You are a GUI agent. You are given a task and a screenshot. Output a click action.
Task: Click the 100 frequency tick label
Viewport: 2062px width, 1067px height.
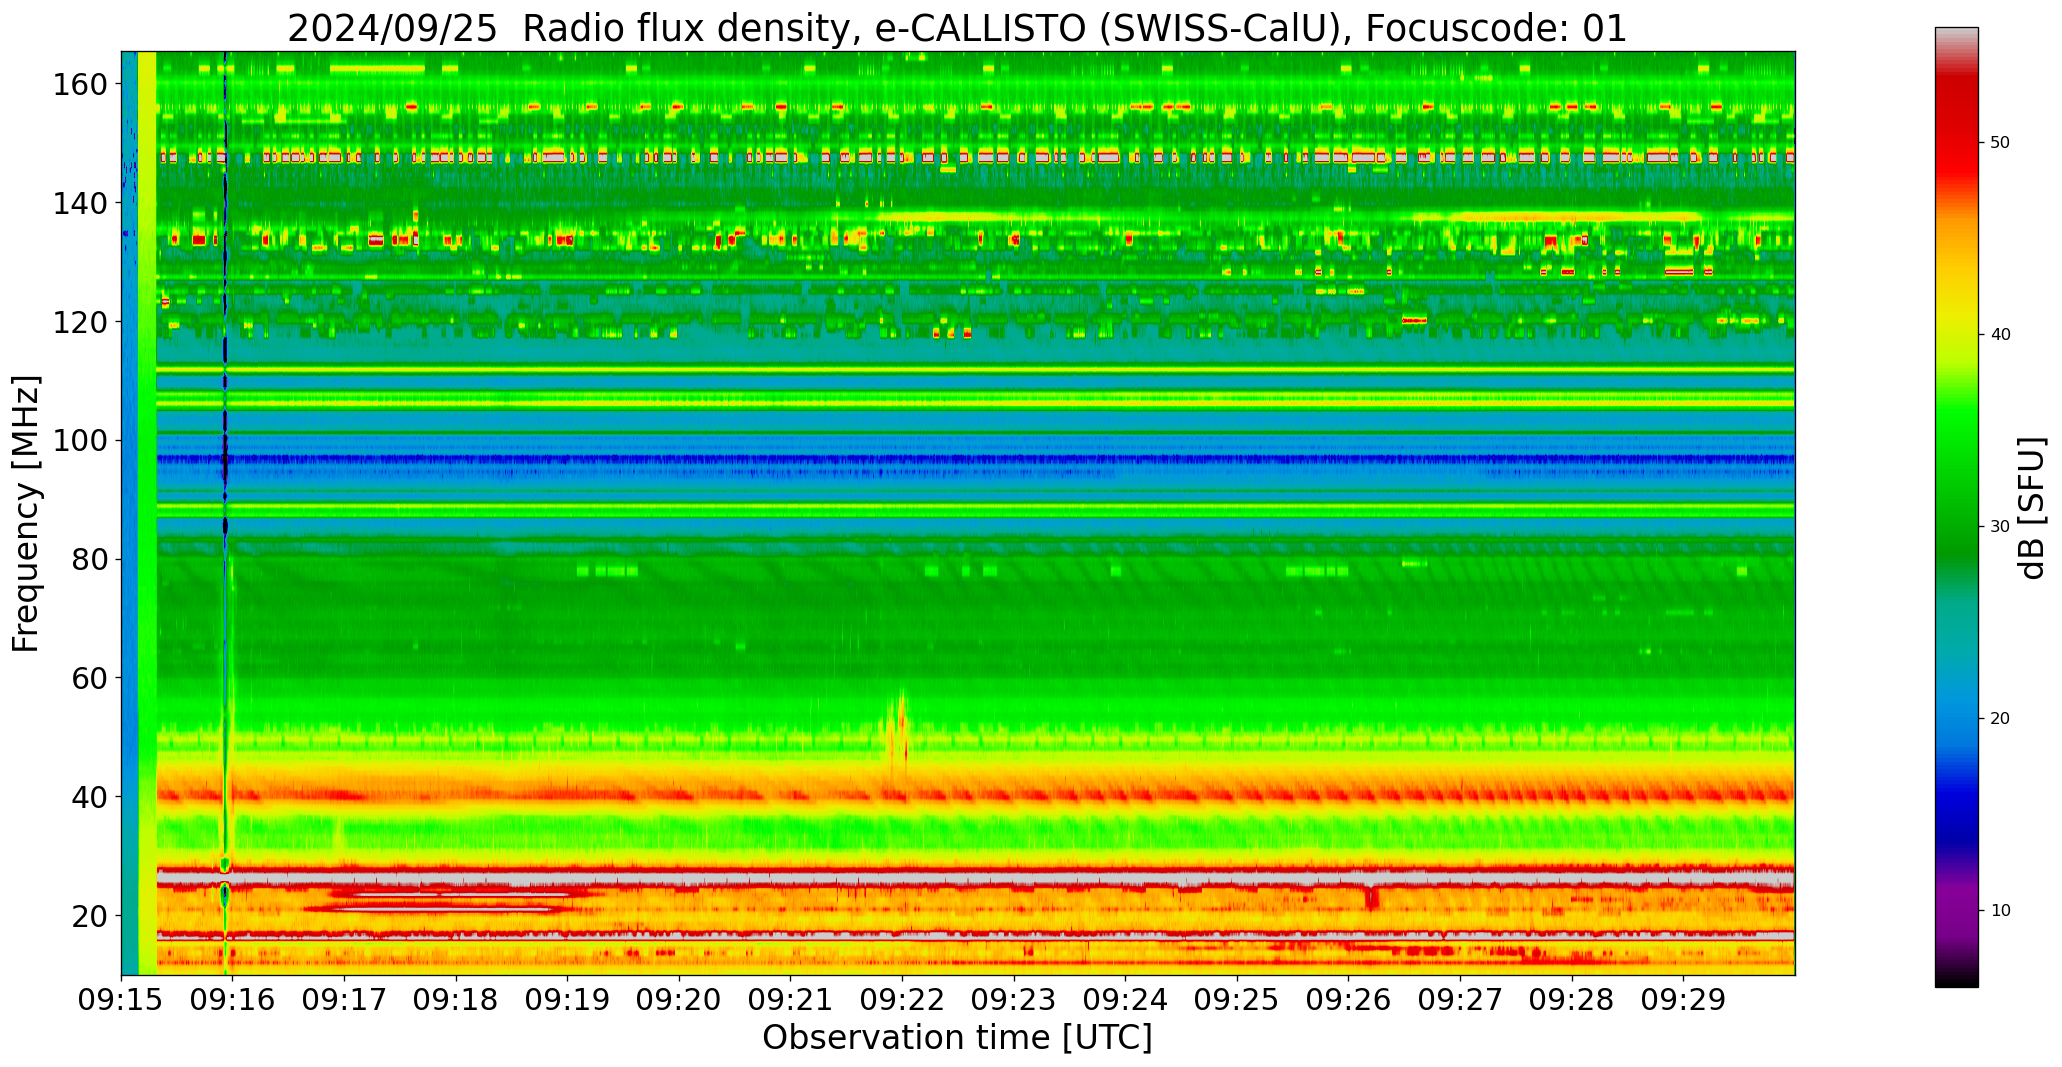click(81, 441)
